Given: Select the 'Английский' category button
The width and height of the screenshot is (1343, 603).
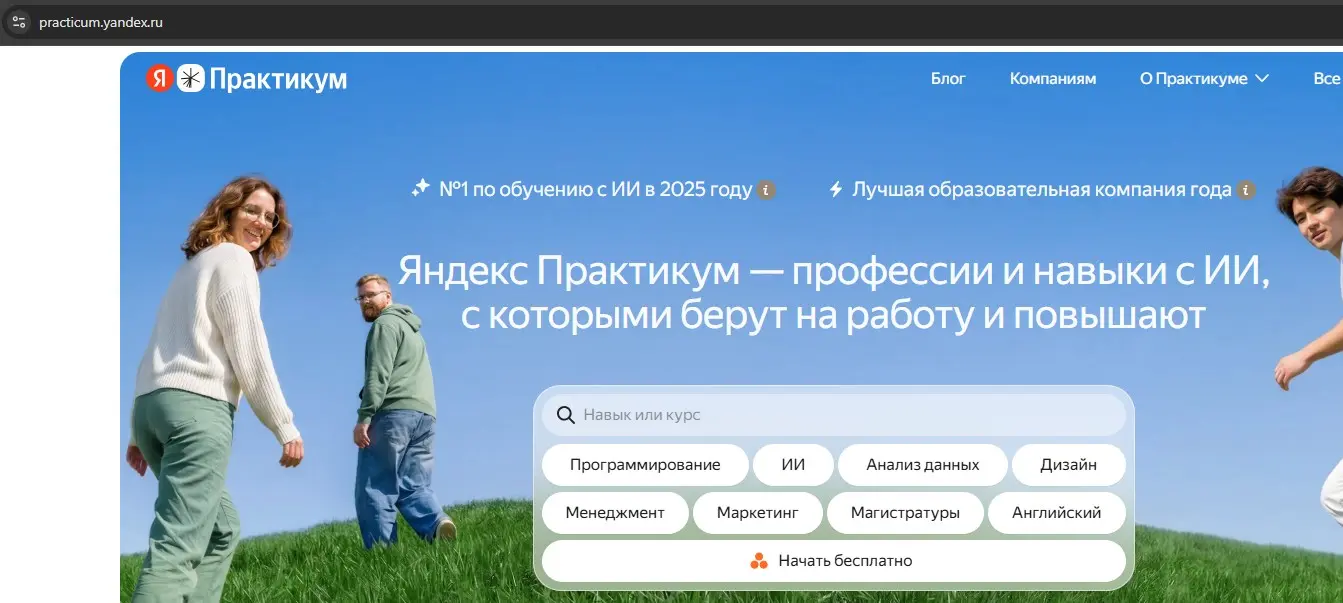Looking at the screenshot, I should (1057, 513).
